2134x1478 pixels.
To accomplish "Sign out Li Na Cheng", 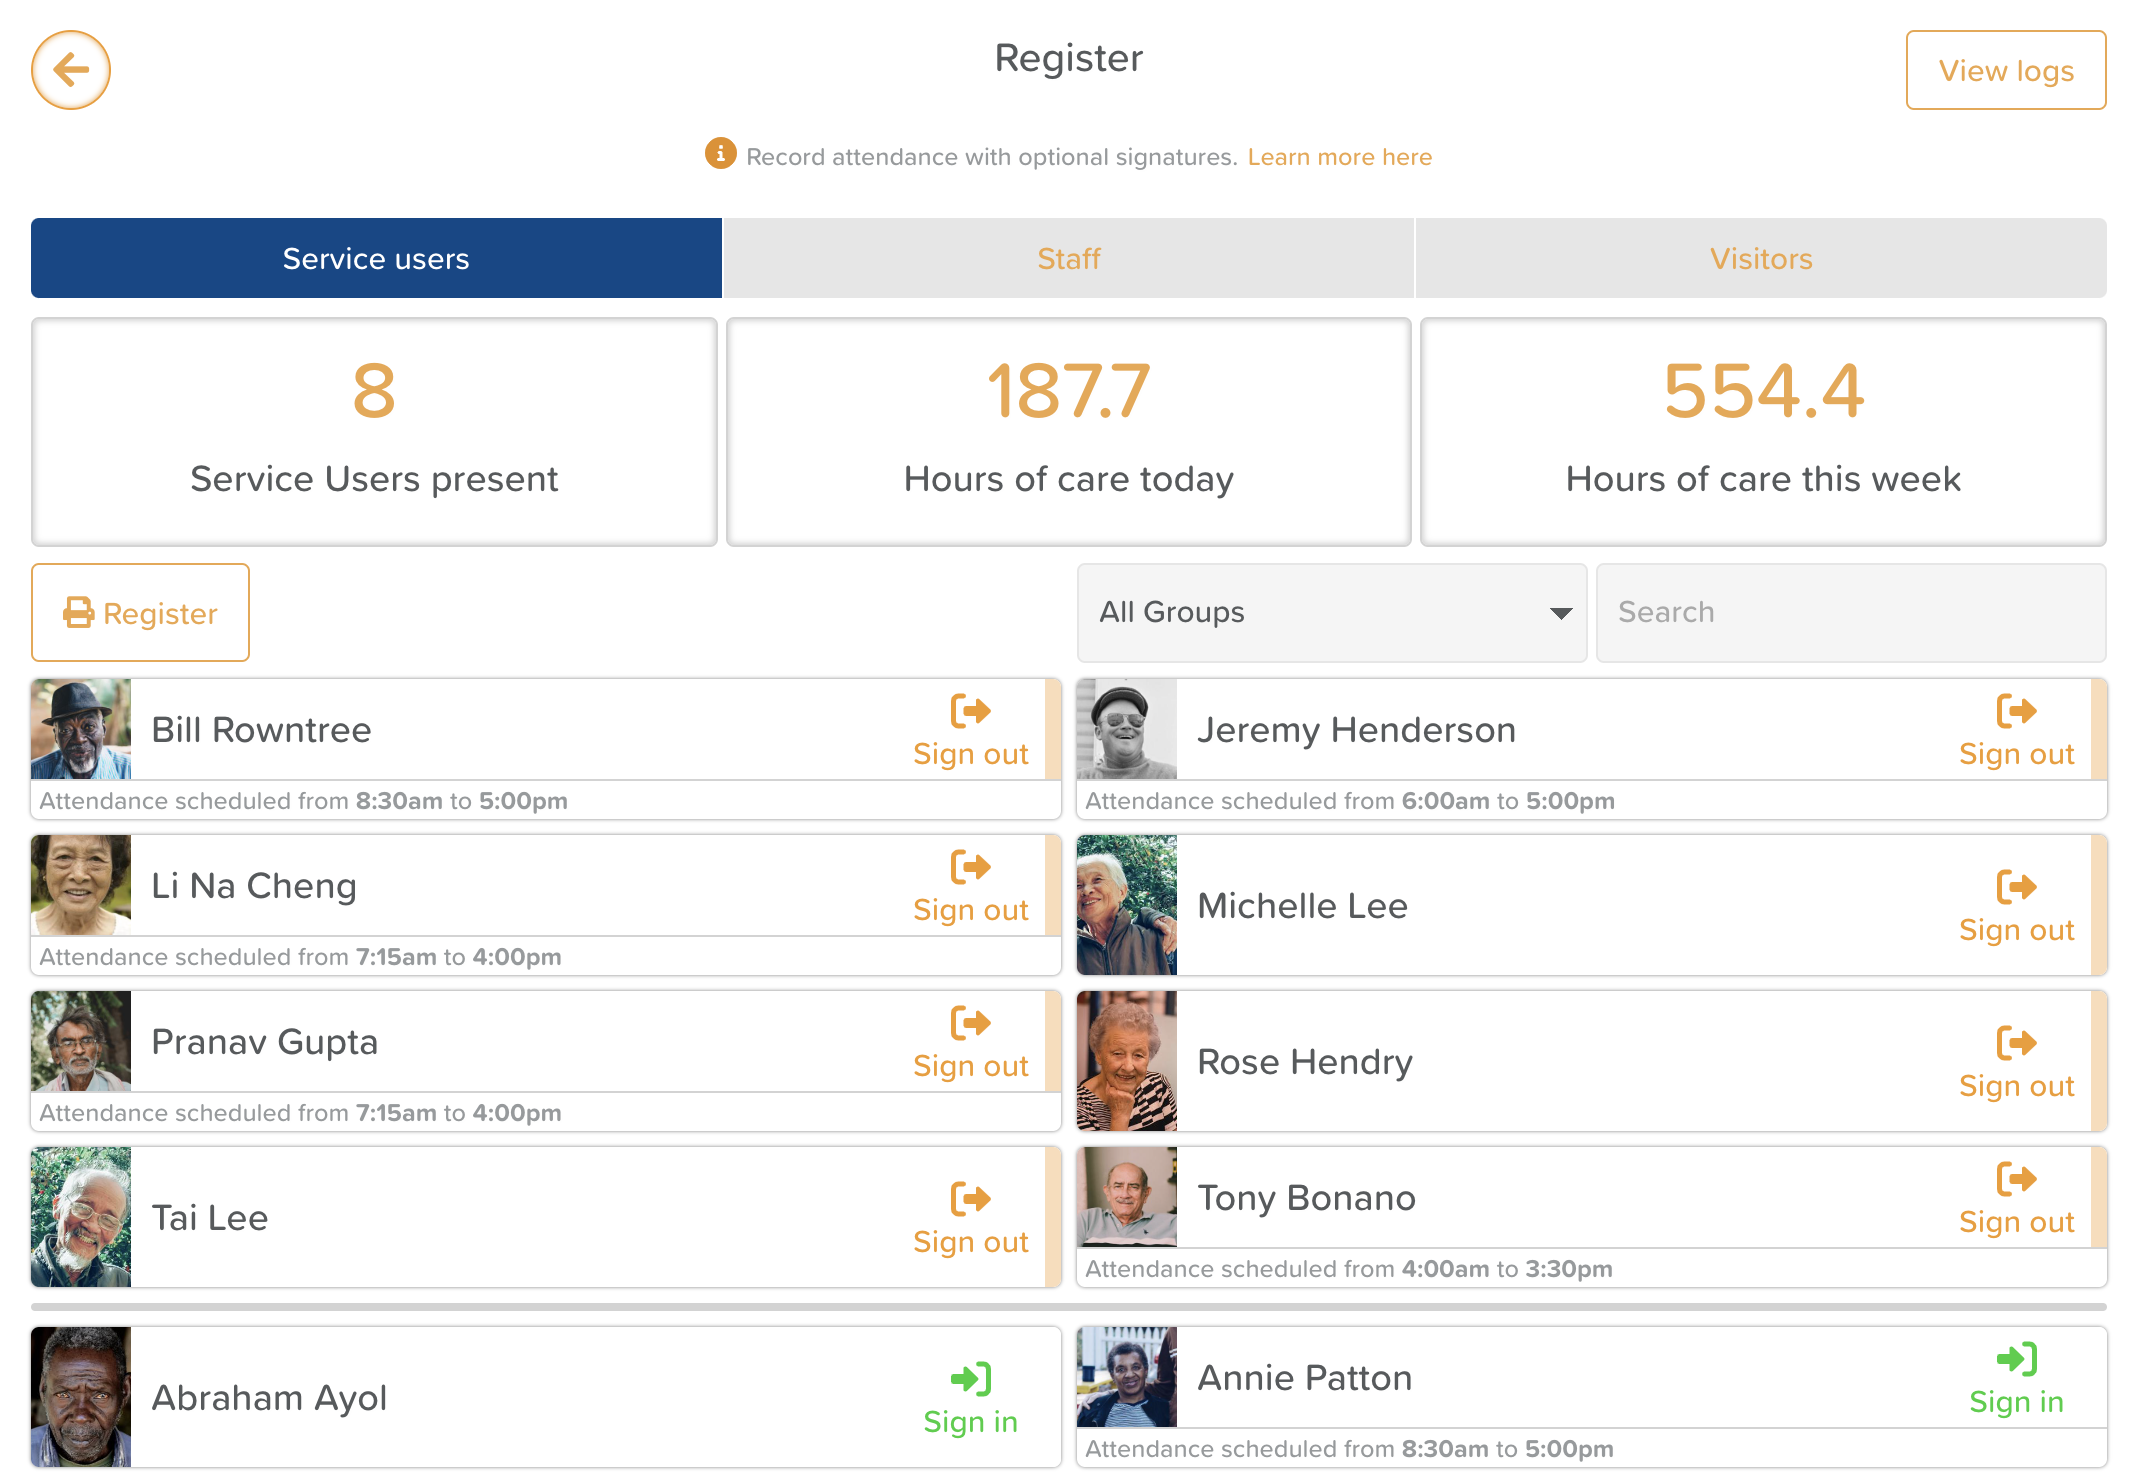I will click(x=970, y=887).
